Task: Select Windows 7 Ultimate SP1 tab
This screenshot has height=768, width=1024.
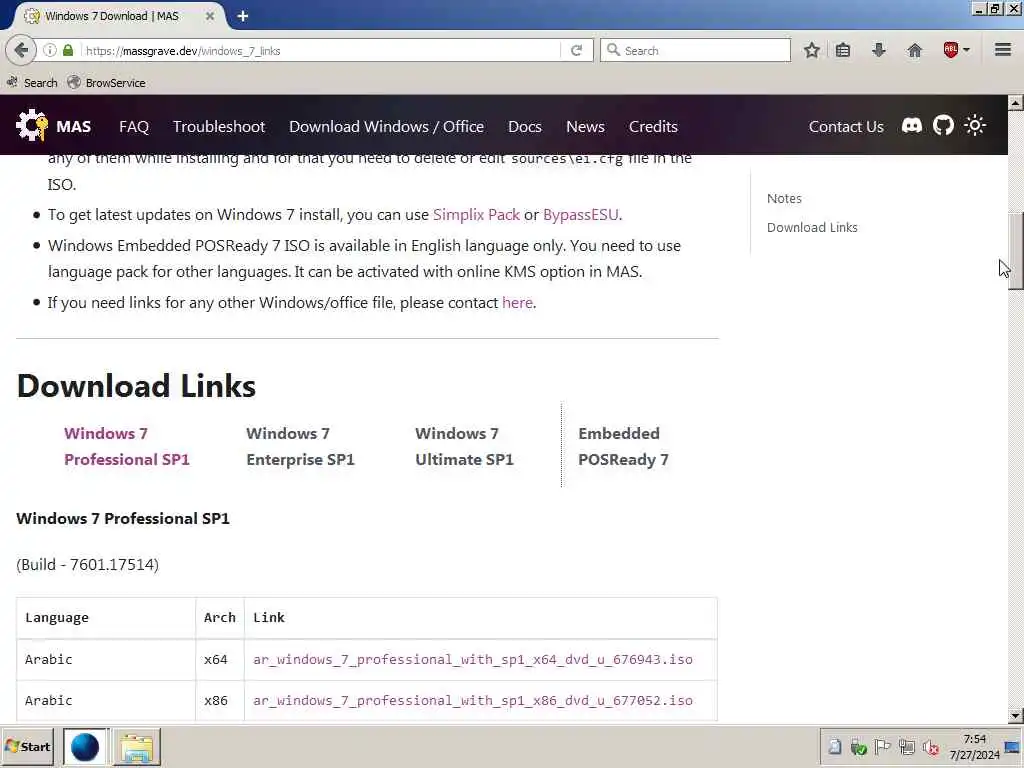Action: 464,447
